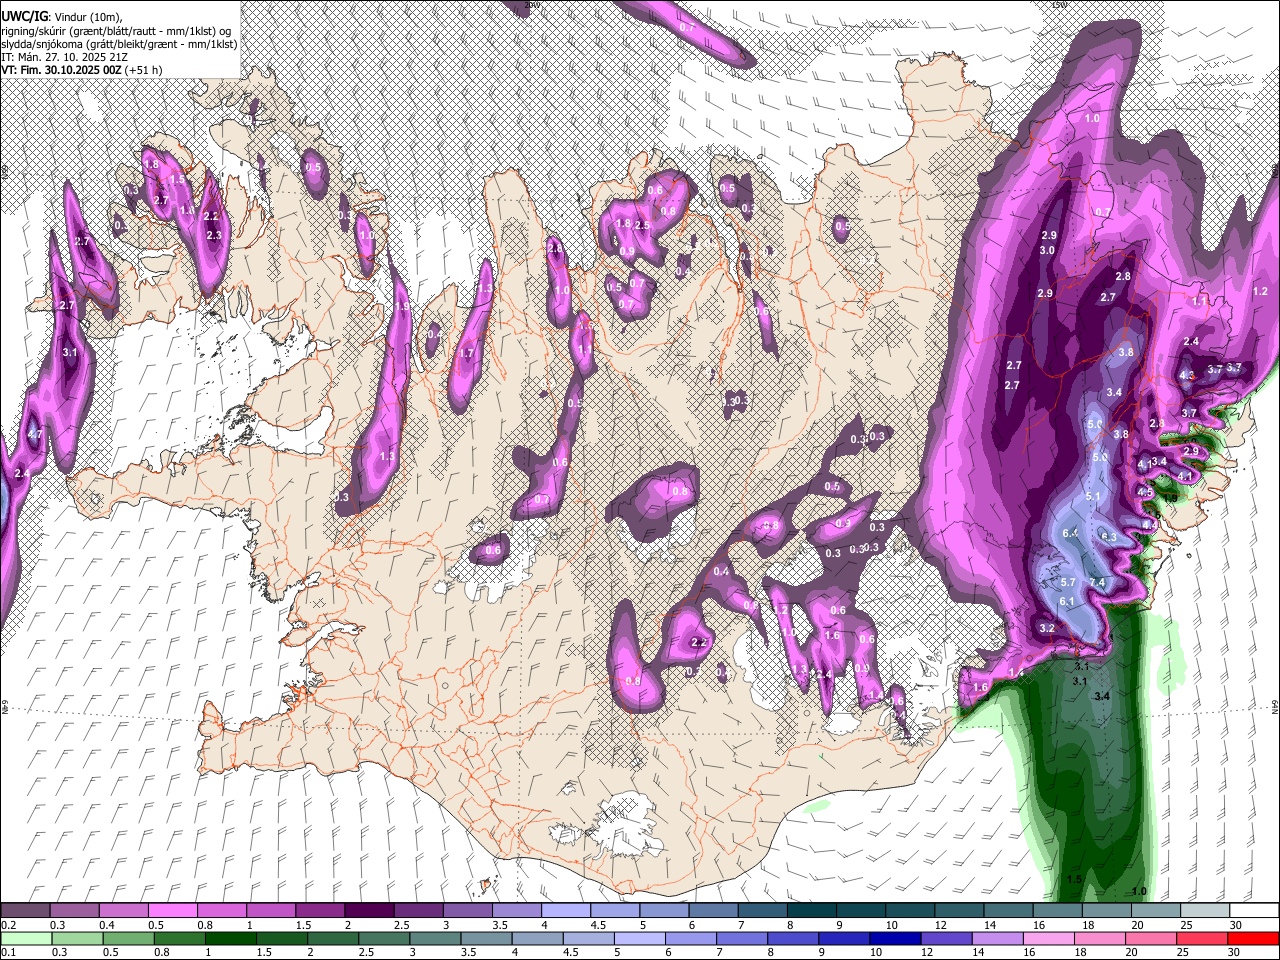Click the 3.2 value at the snow band's edge
The image size is (1280, 960).
point(1047,629)
